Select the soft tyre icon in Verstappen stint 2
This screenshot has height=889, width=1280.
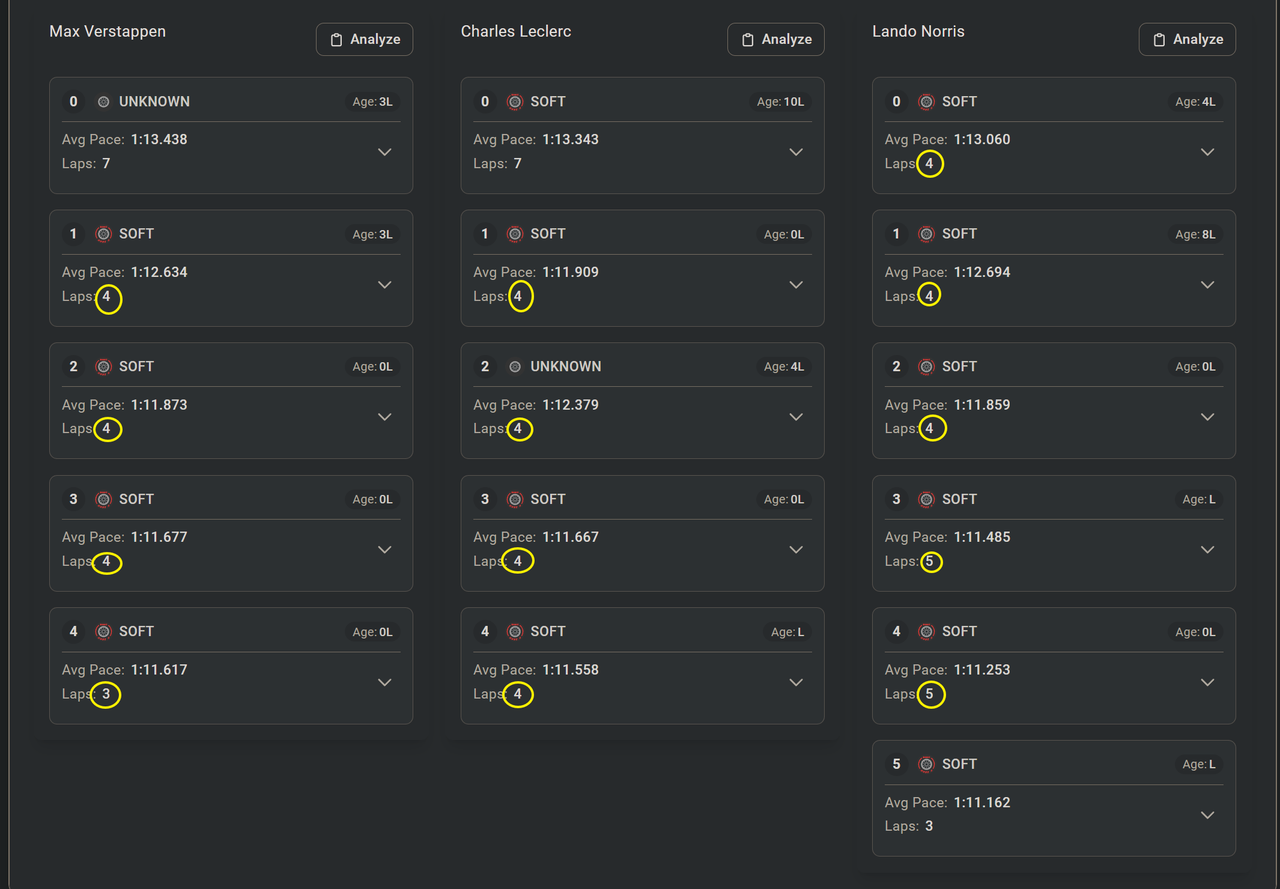pos(103,367)
